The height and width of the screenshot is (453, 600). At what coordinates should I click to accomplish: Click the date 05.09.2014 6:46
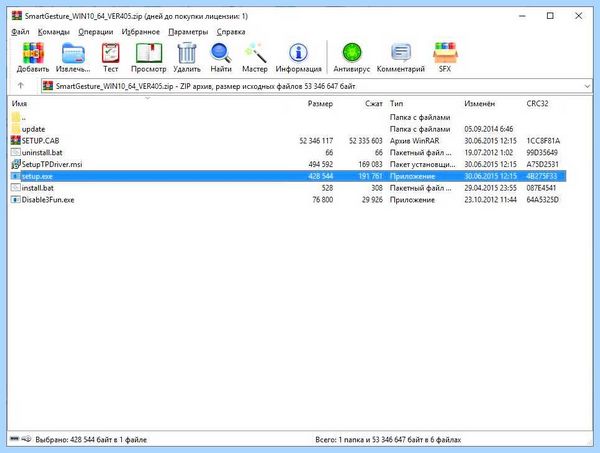click(x=489, y=129)
